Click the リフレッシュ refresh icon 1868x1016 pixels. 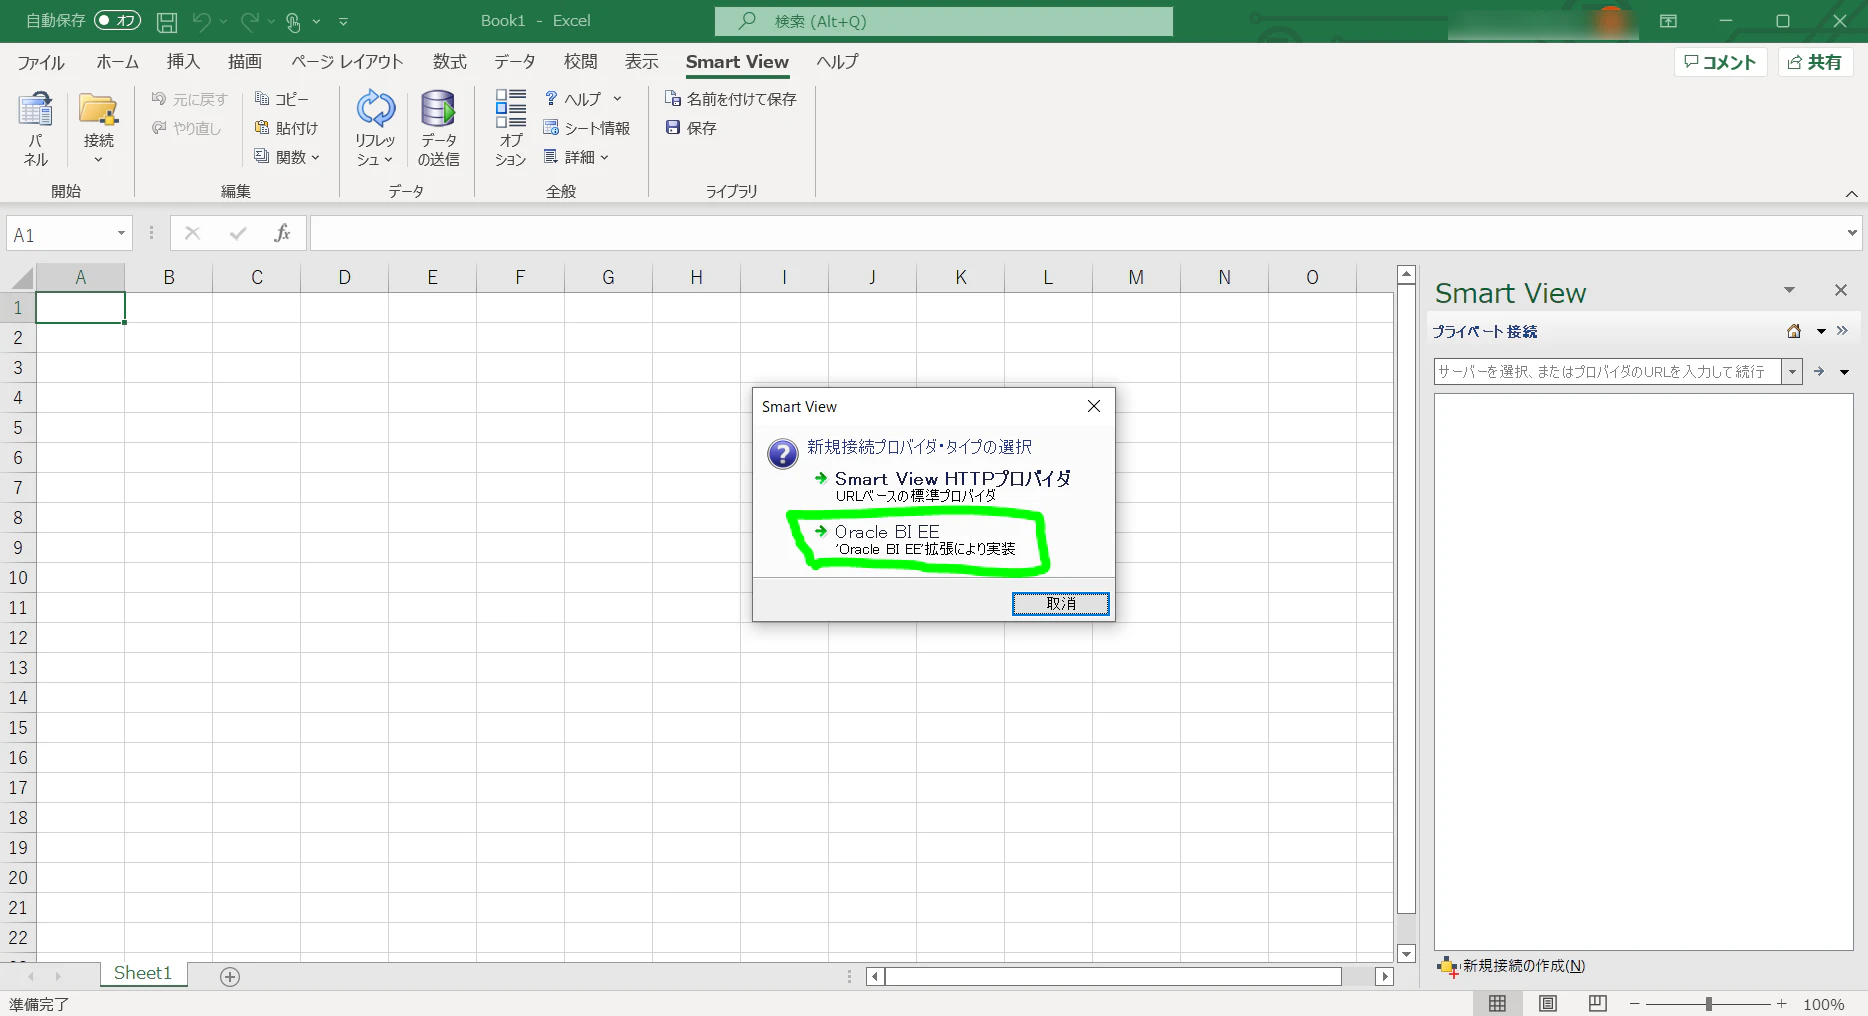376,109
